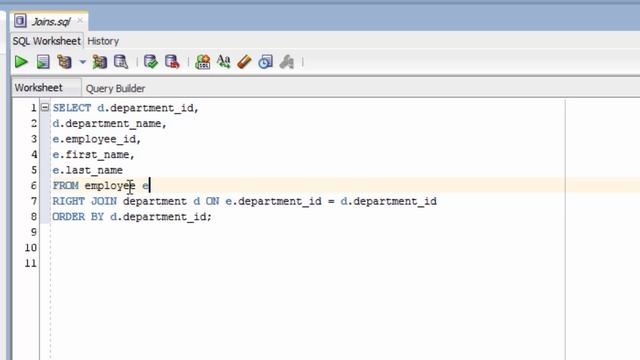Click the Autotrace icon
640x360 pixels.
coord(100,62)
